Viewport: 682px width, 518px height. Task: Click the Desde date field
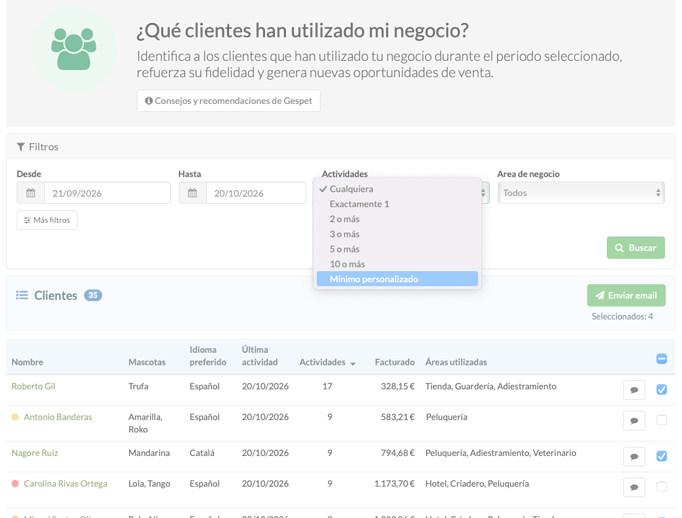[x=107, y=193]
